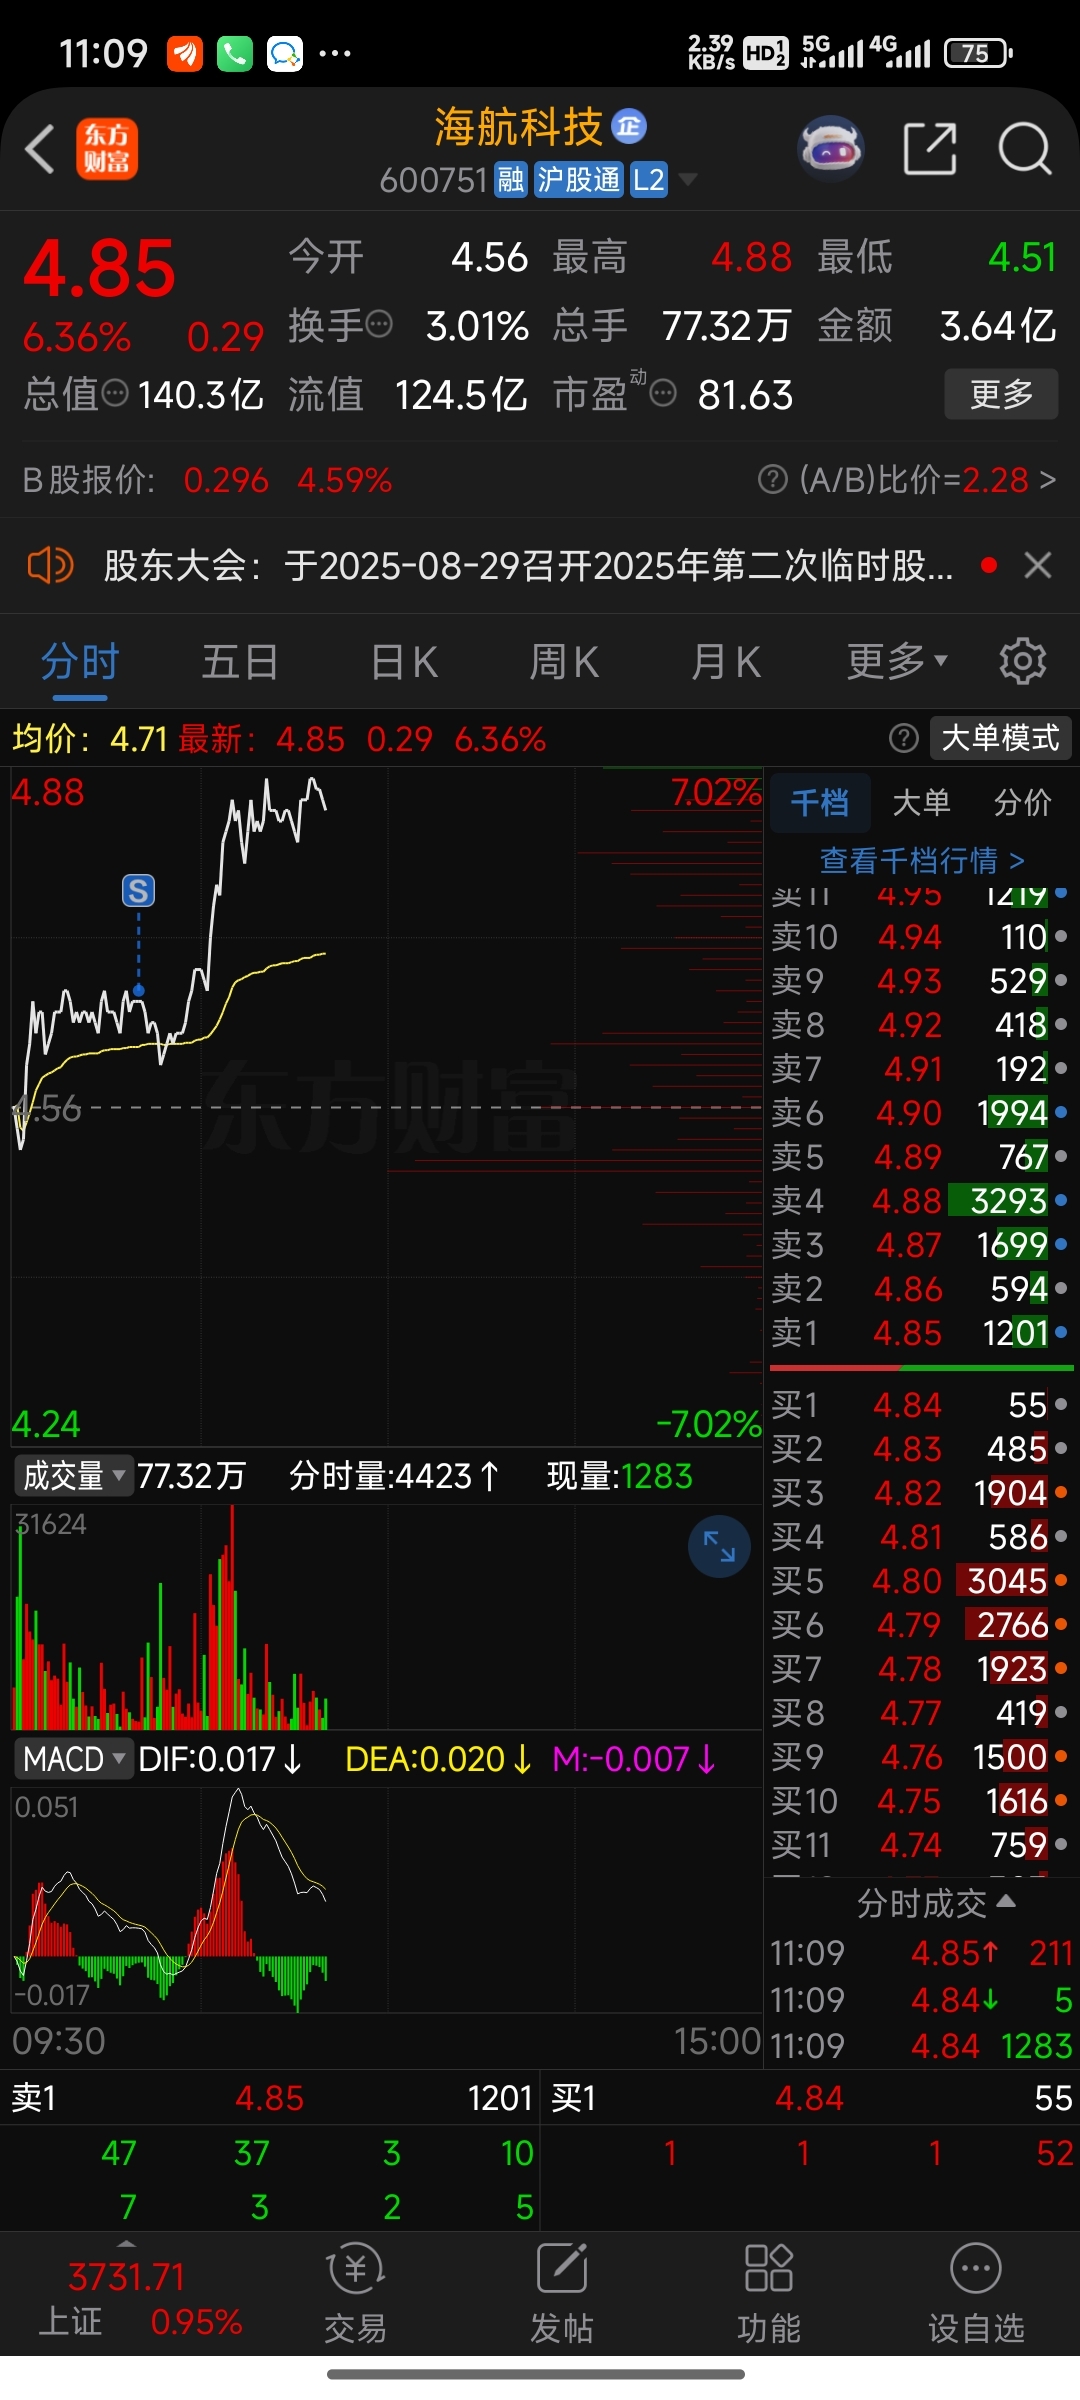Tap the green phone icon in status bar
Viewport: 1080px width, 2400px height.
[x=235, y=53]
